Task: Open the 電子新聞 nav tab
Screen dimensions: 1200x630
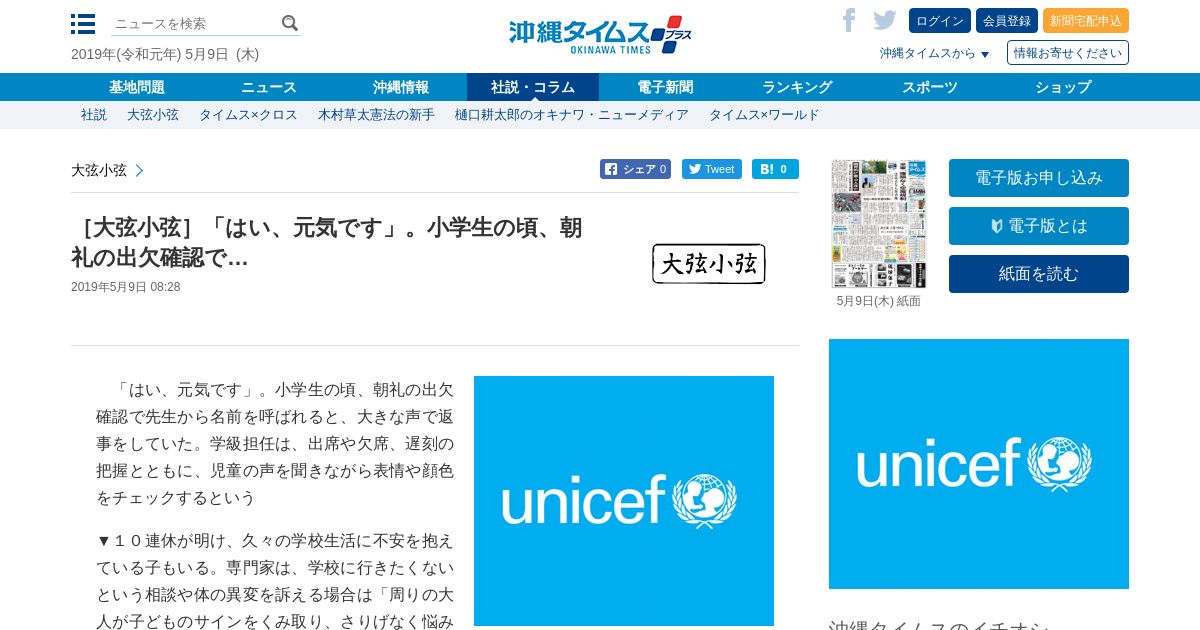Action: coord(665,87)
